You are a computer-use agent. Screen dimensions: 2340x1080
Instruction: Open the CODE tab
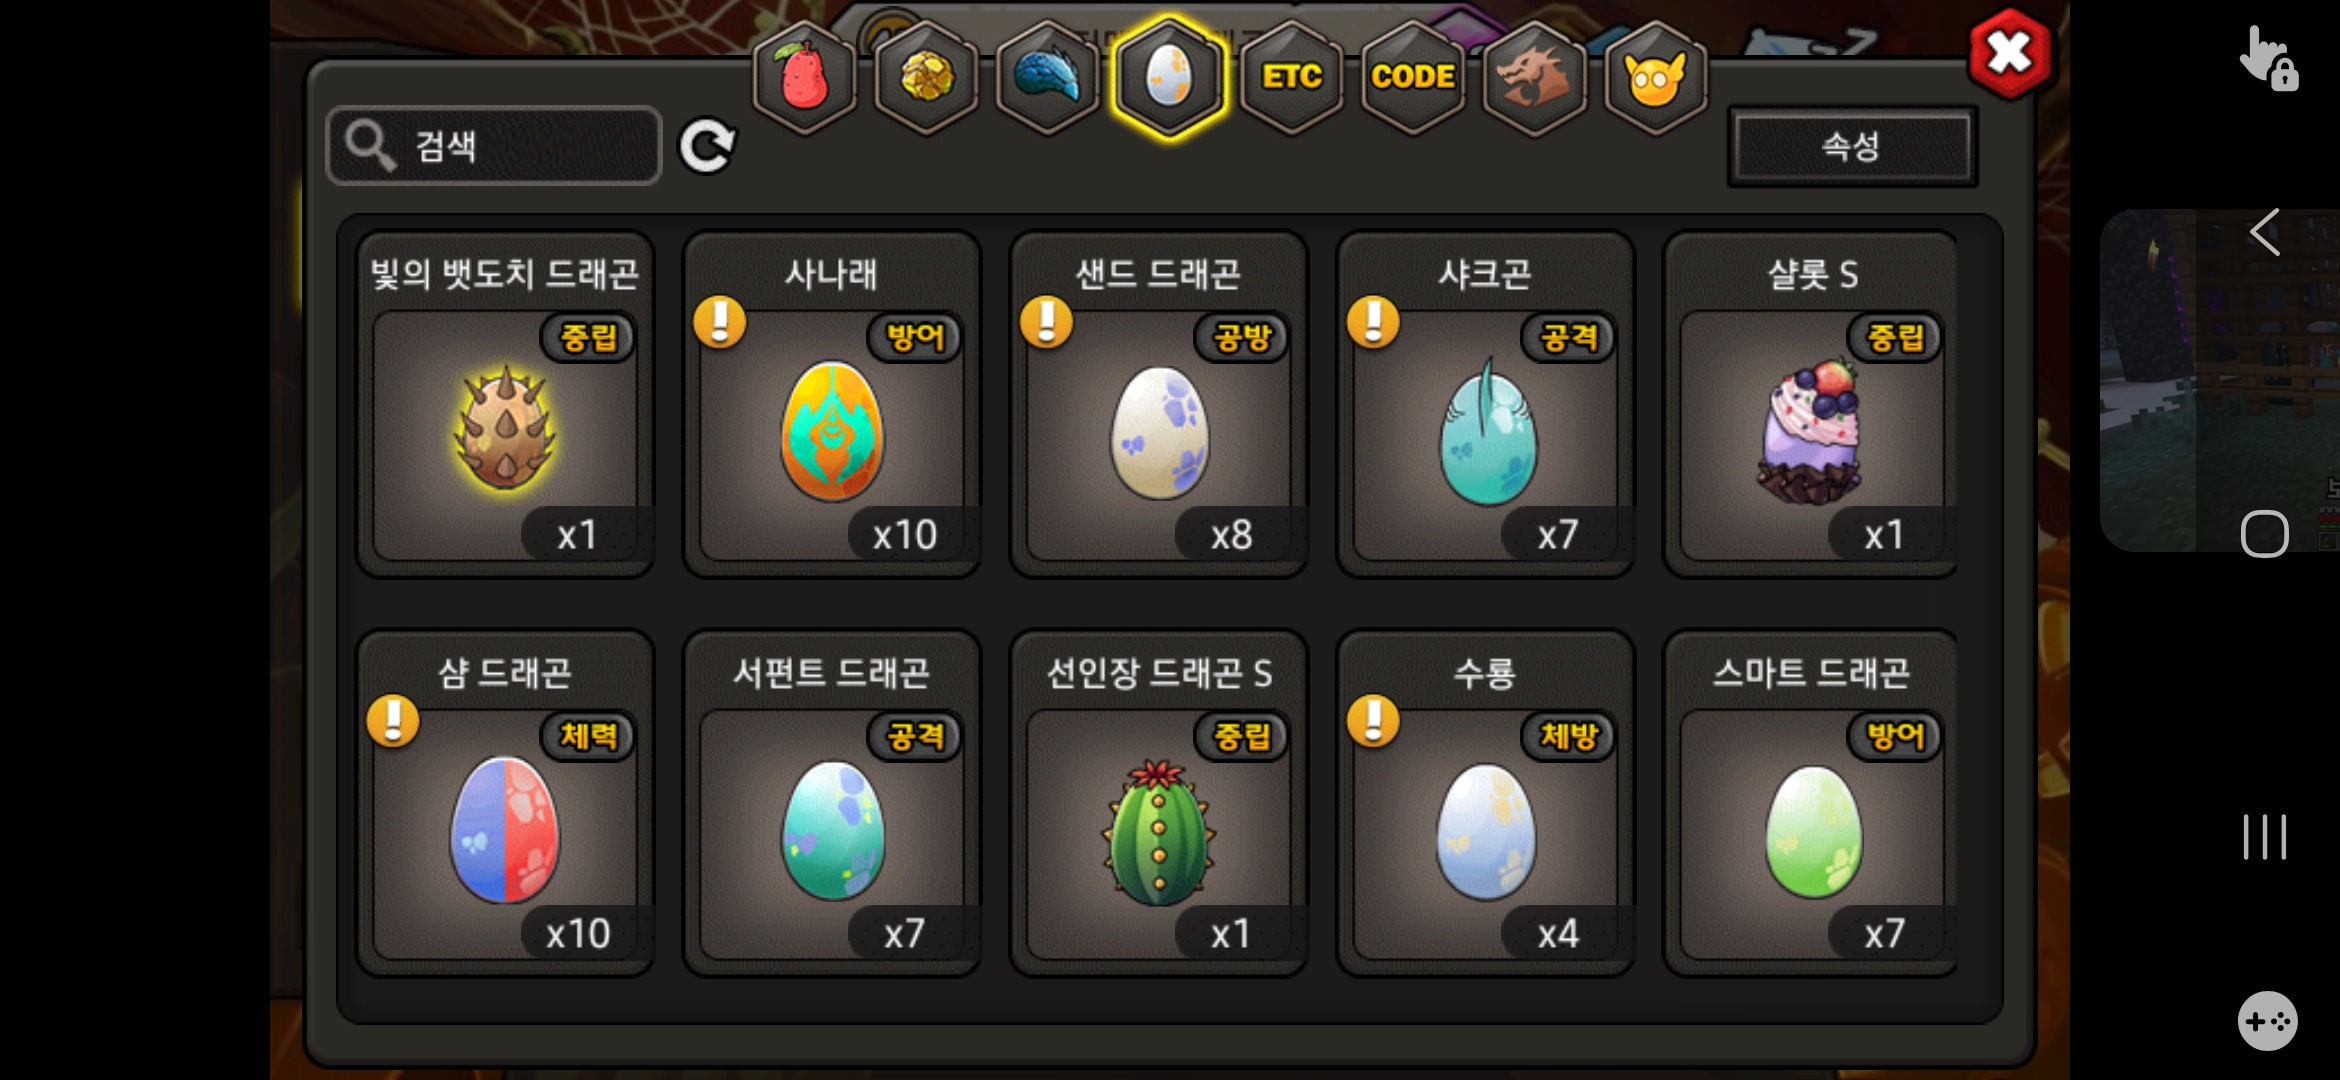pyautogui.click(x=1413, y=77)
